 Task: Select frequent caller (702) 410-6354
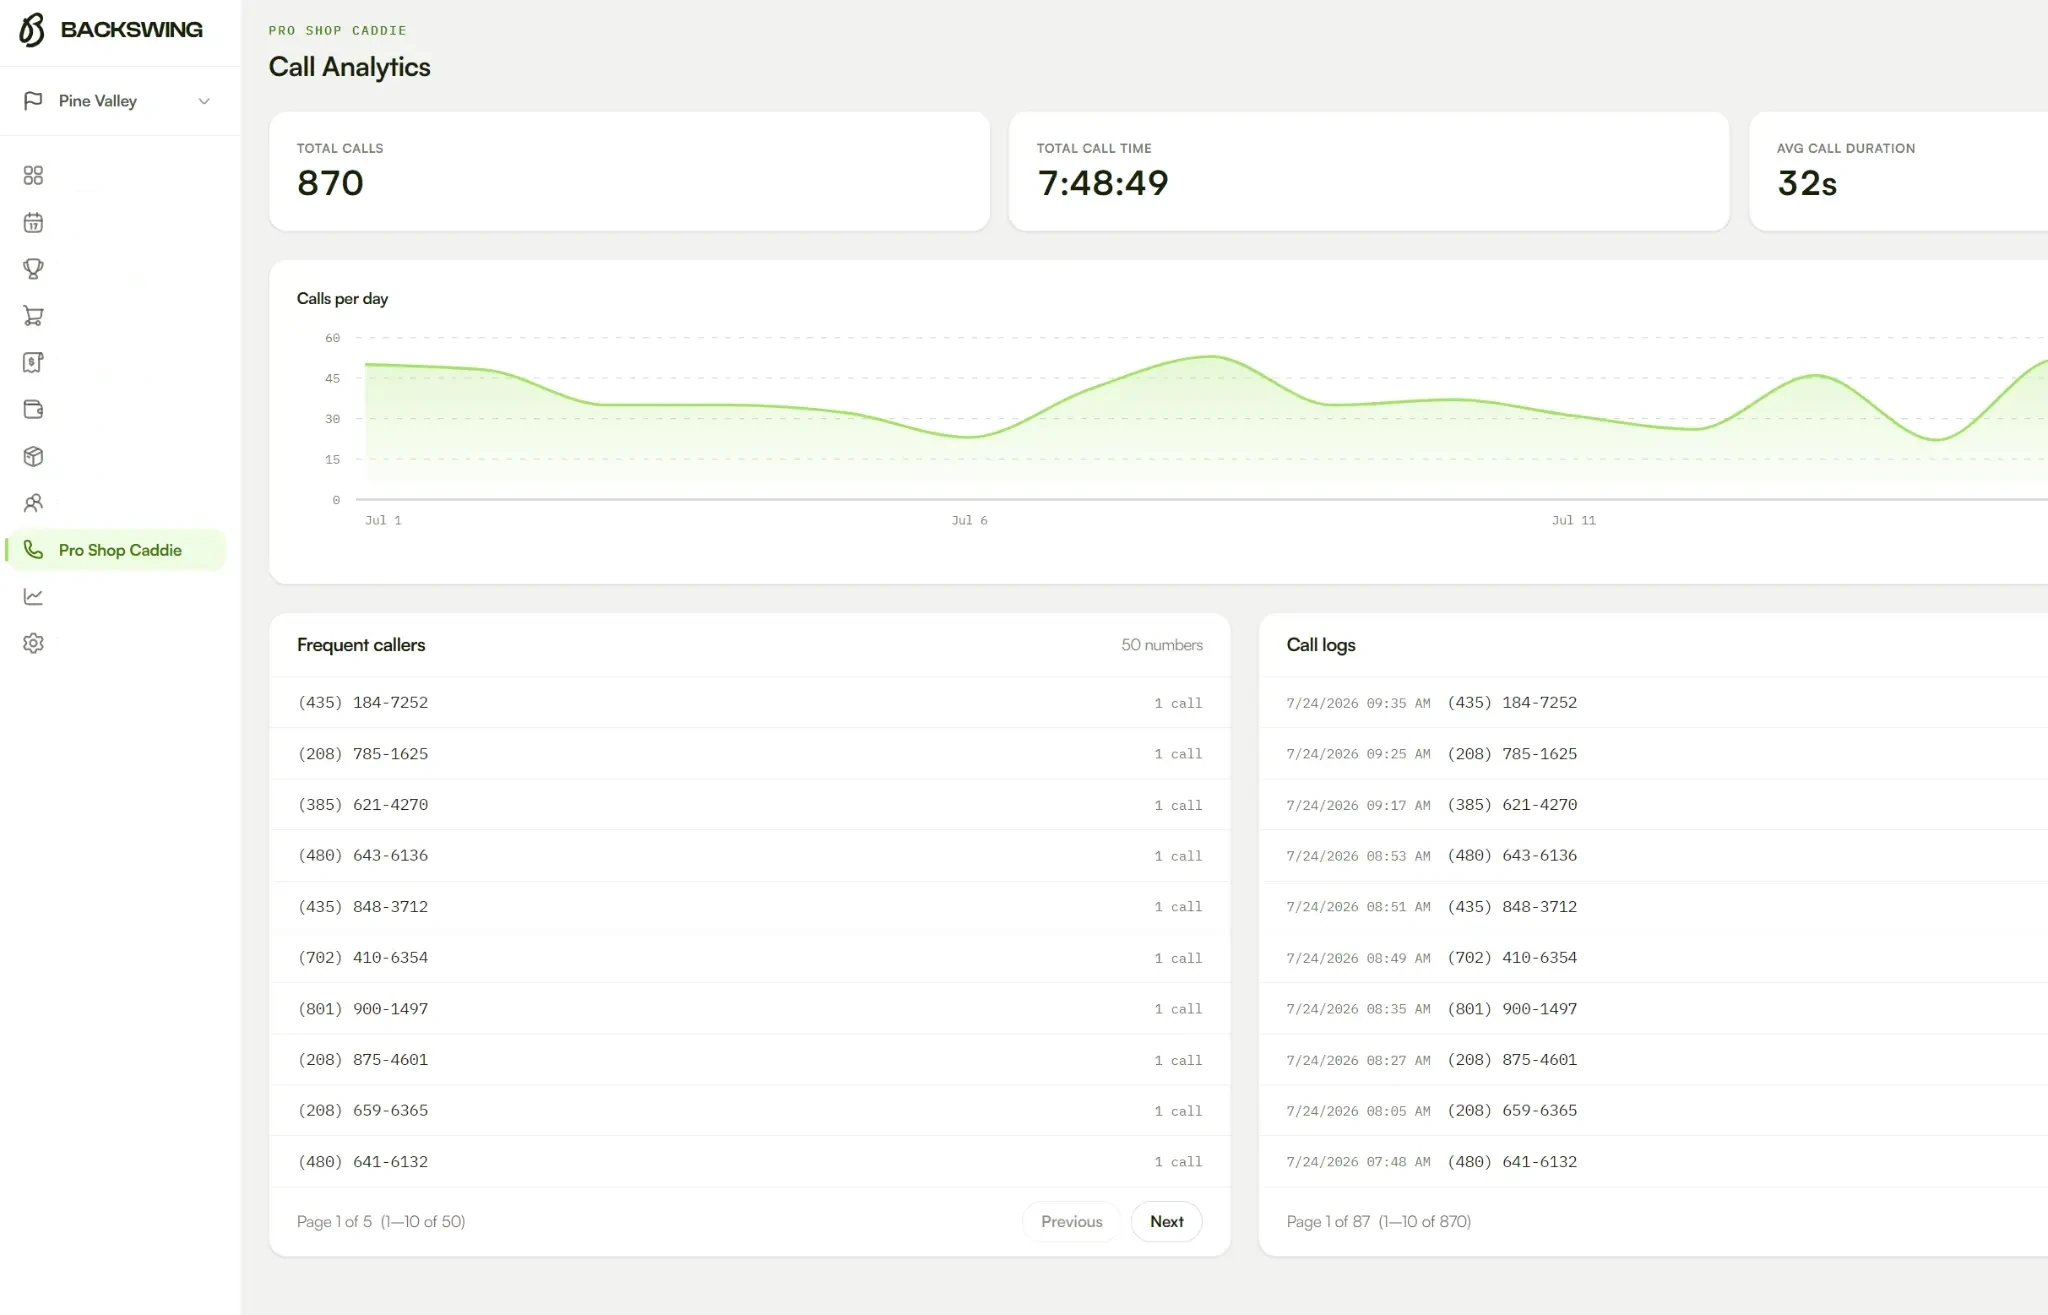click(750, 958)
